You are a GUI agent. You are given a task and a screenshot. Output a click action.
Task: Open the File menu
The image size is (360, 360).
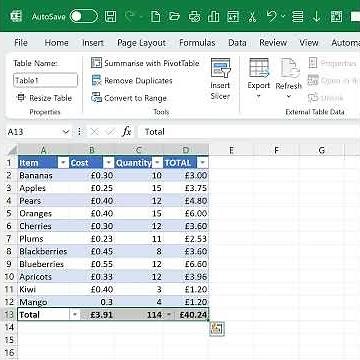[x=21, y=43]
